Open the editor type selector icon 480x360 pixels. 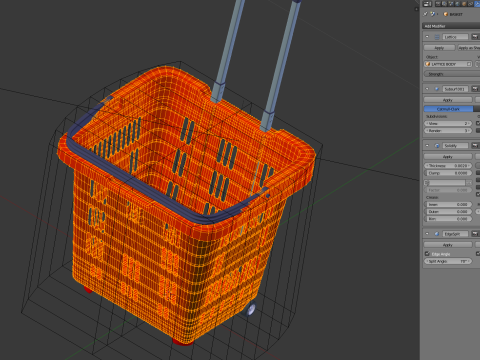tap(427, 4)
